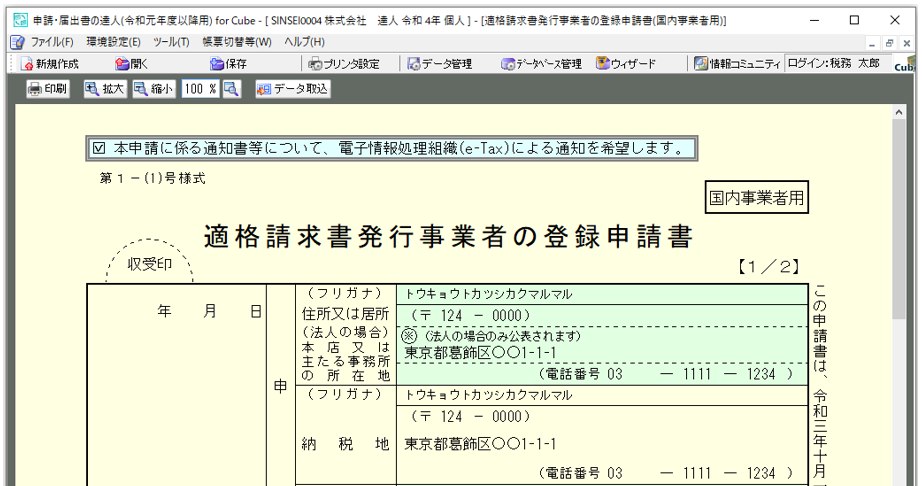Screen dimensions: 922x486
Task: Open データ管理 data management
Action: 440,64
